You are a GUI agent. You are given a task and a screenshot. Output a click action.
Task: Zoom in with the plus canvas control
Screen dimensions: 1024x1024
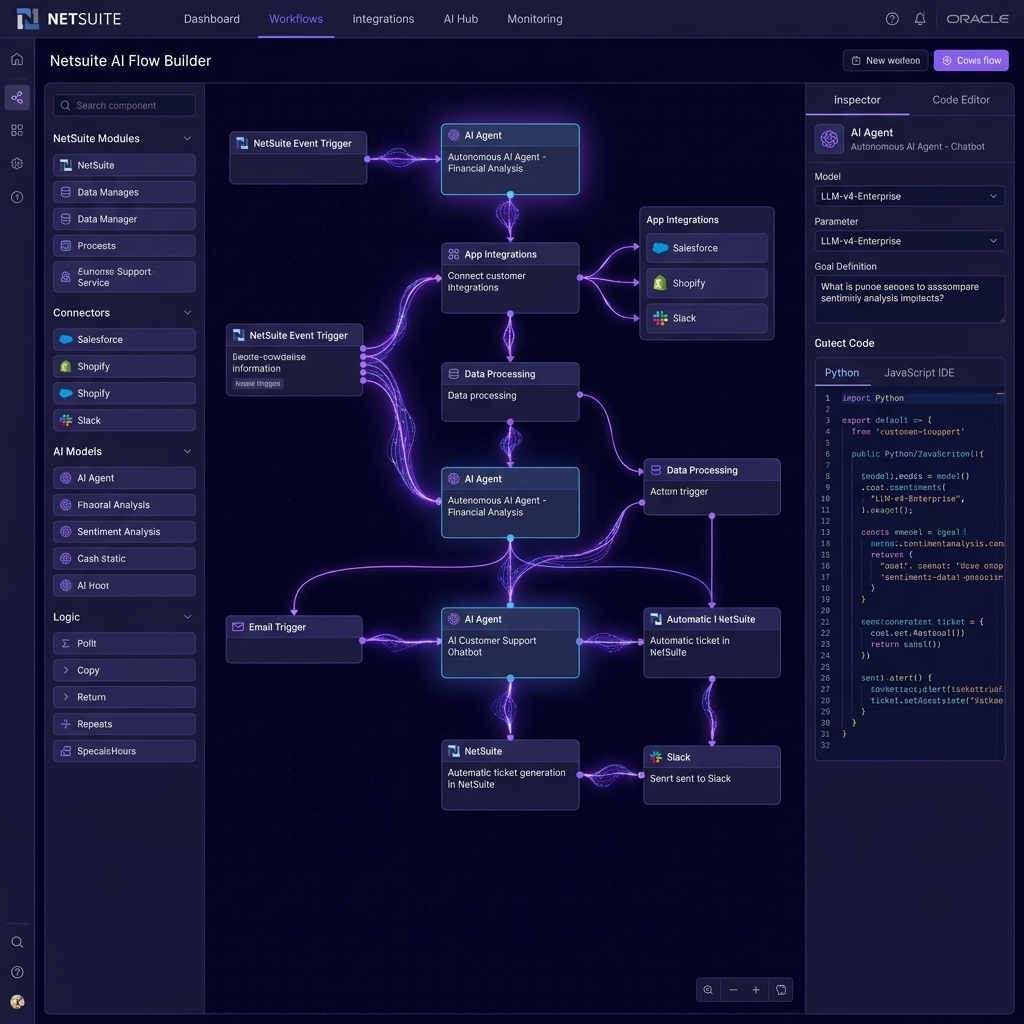click(756, 989)
